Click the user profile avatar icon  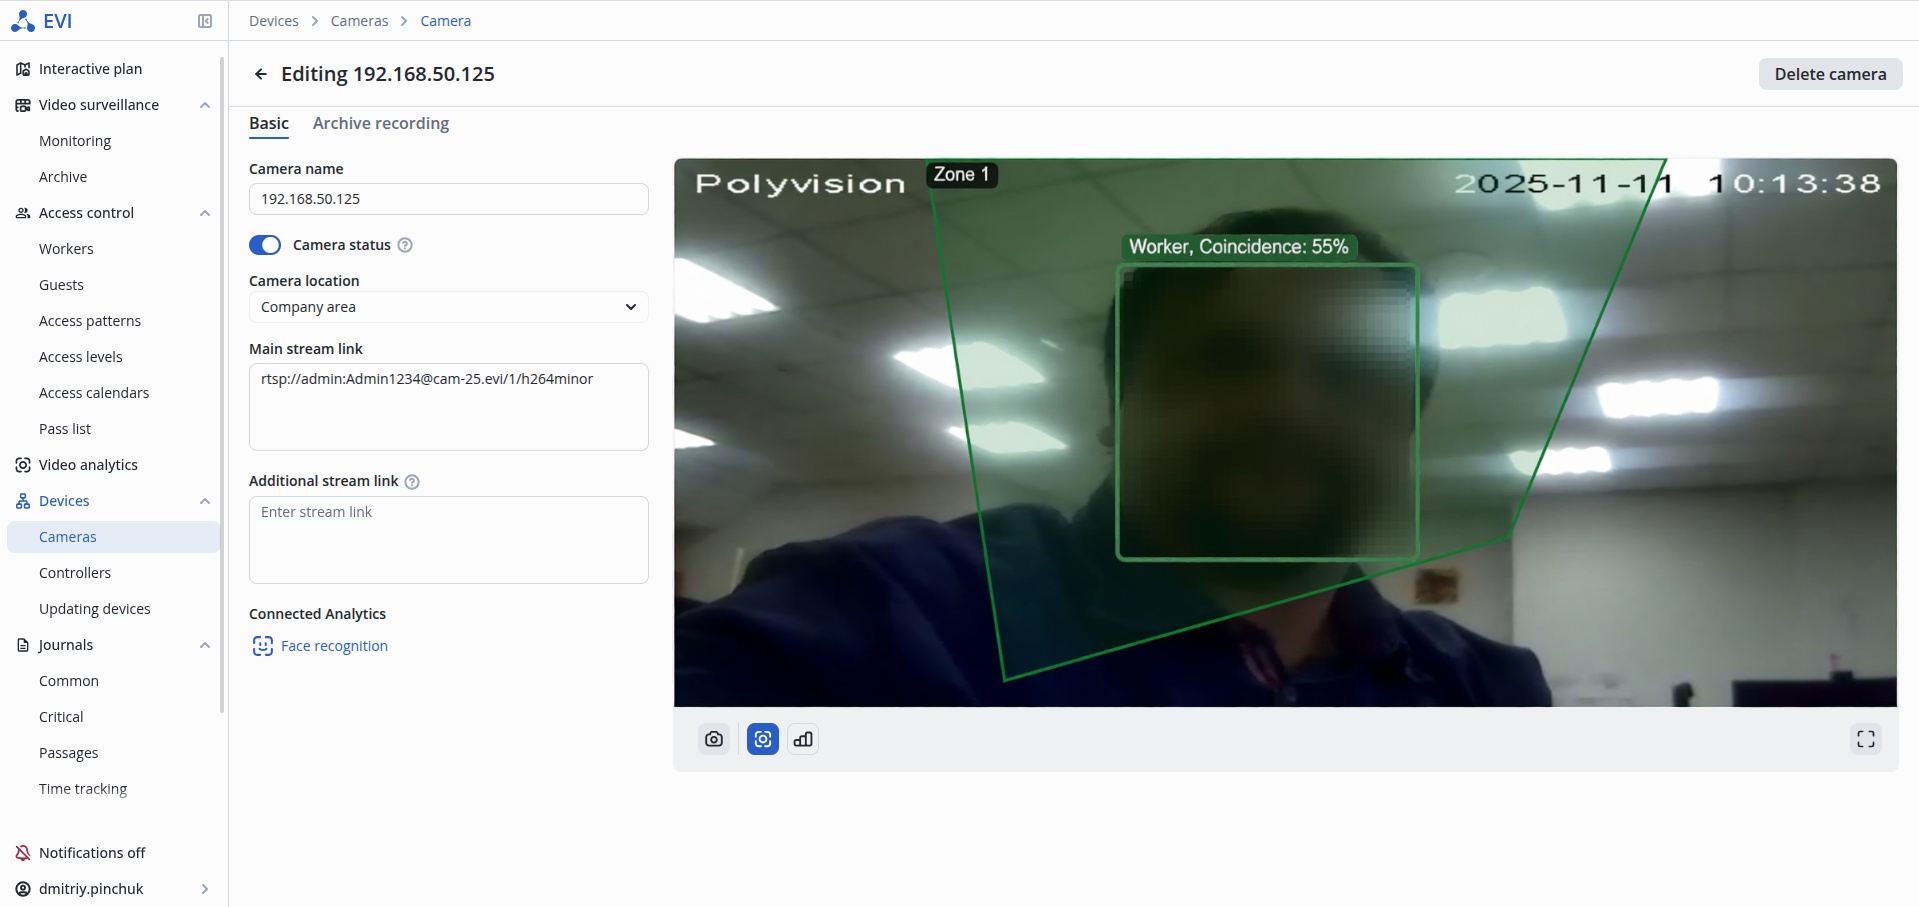(x=23, y=889)
